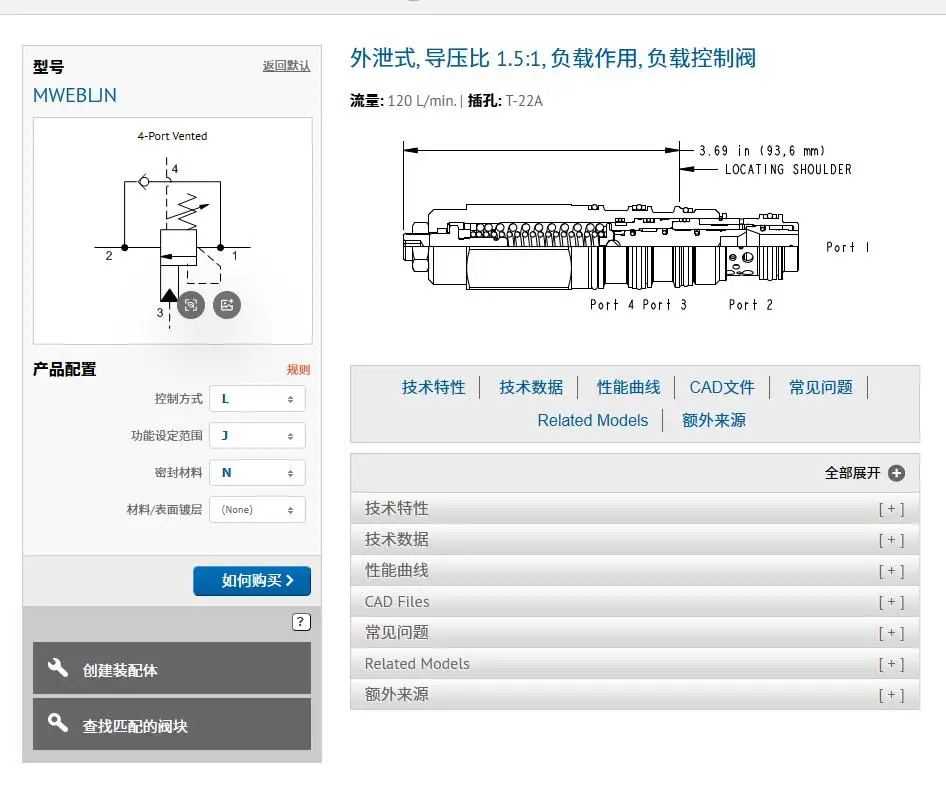Open the 规则 link
Viewport: 946px width, 792px height.
pos(298,370)
